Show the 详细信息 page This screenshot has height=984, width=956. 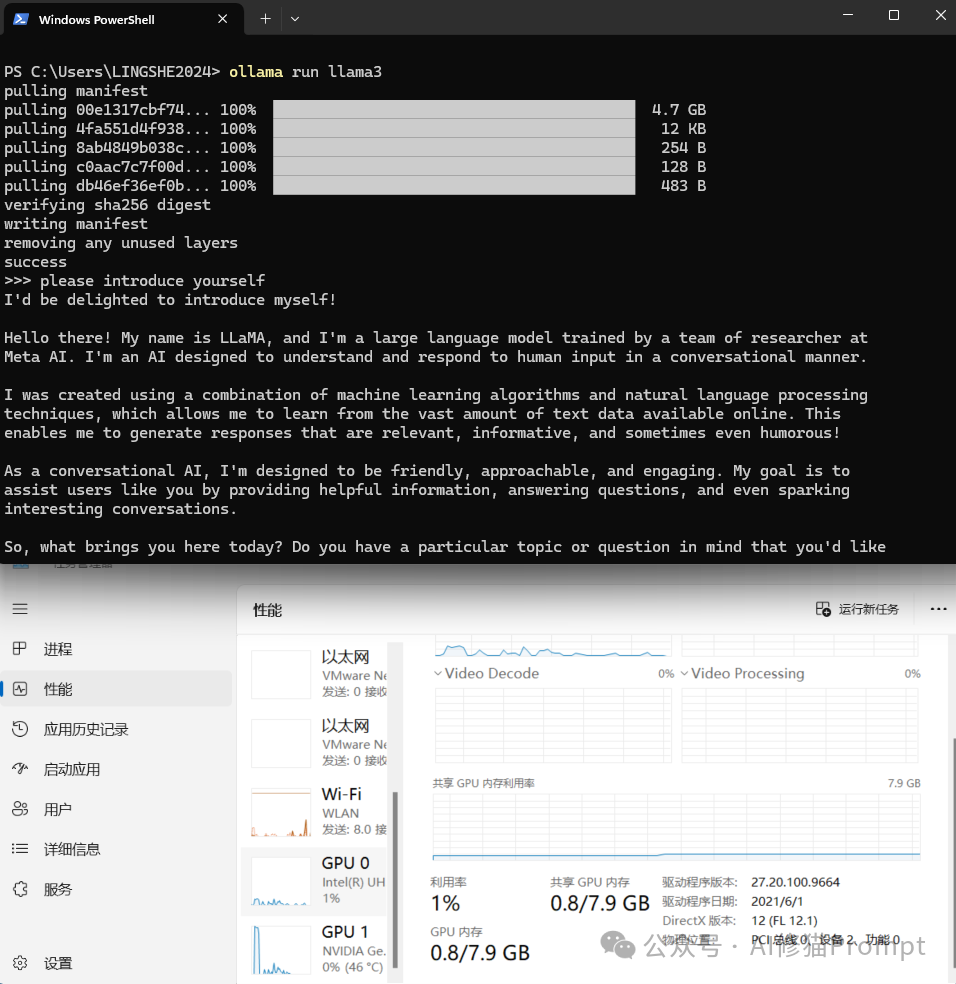[x=116, y=850]
